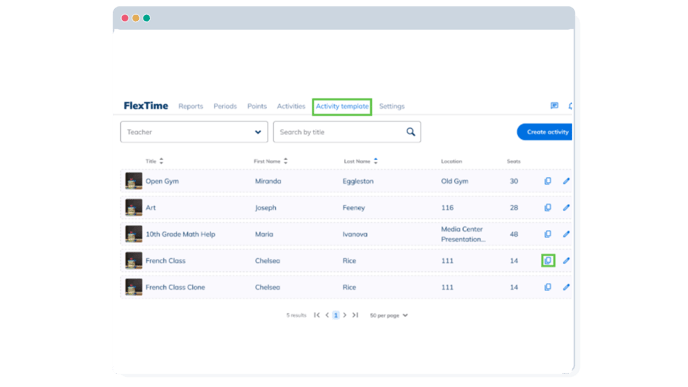Image resolution: width=688 pixels, height=387 pixels.
Task: Copy the French Class Clone template
Action: [x=548, y=287]
